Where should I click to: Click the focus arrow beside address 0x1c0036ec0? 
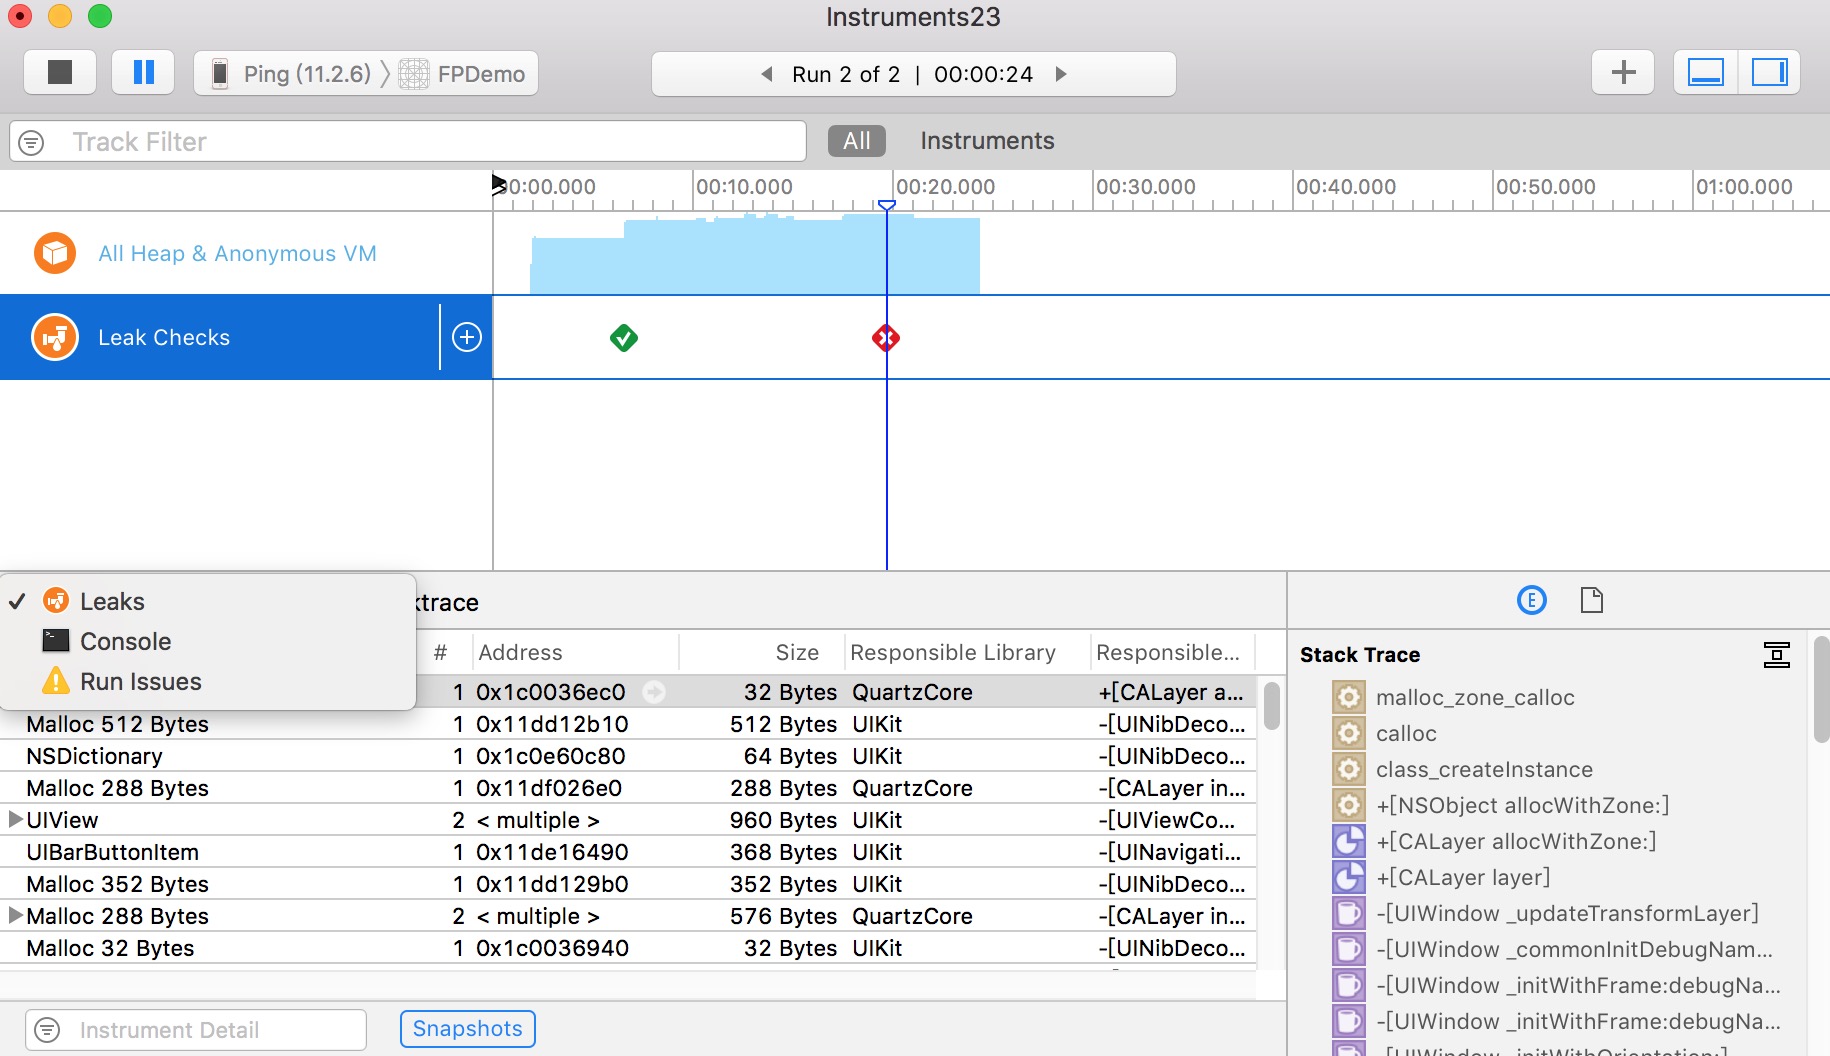[654, 692]
